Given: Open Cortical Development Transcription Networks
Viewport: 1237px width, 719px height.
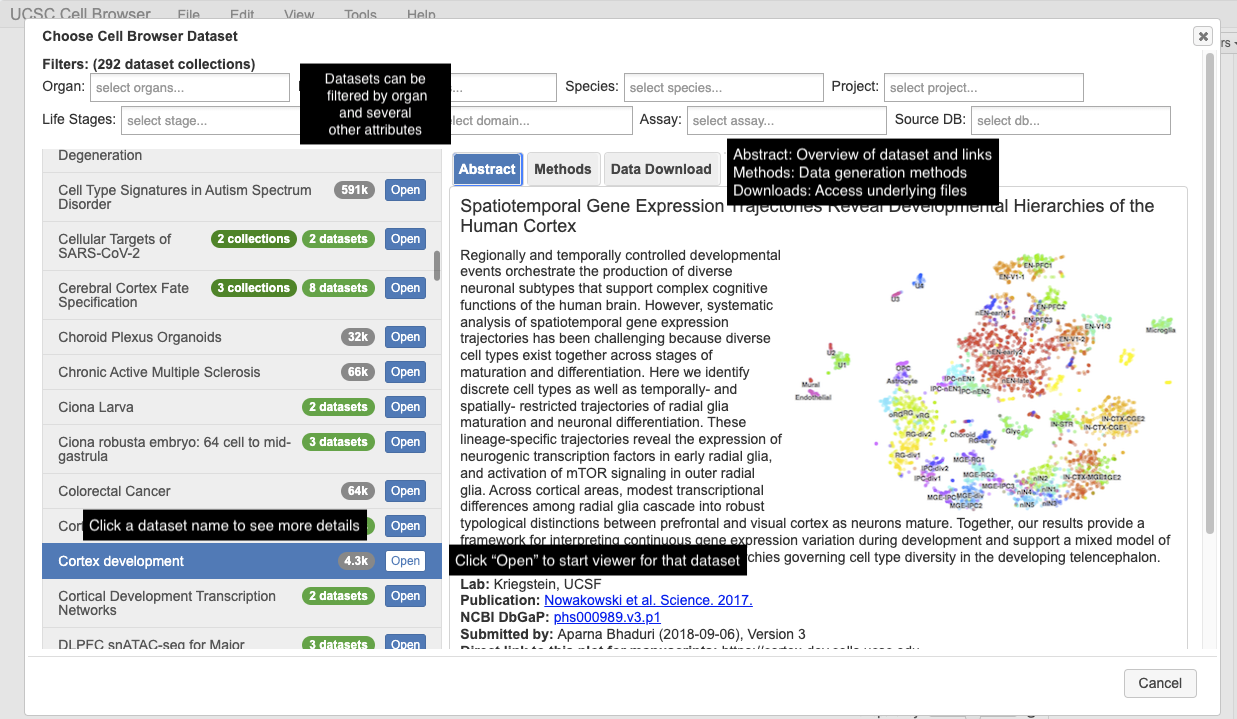Looking at the screenshot, I should click(x=405, y=596).
